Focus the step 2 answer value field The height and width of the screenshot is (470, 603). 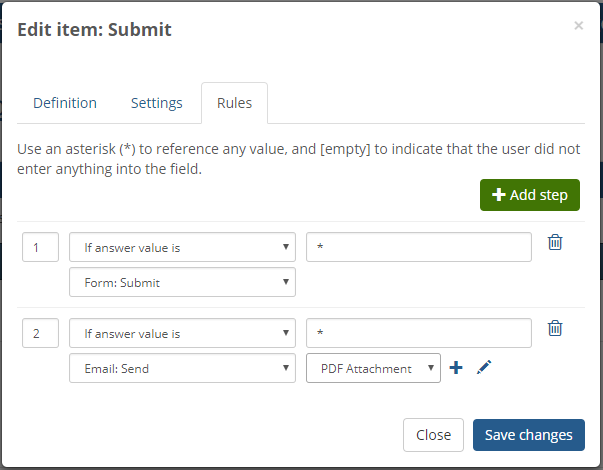click(419, 333)
